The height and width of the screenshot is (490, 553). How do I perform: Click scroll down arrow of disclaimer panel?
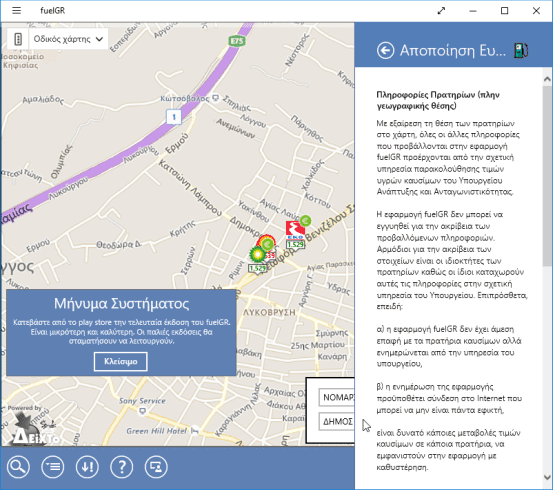click(x=547, y=477)
